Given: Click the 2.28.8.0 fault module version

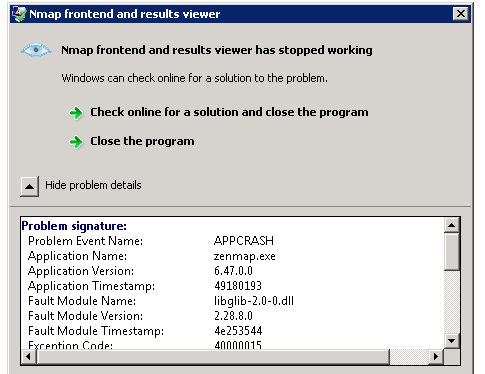Looking at the screenshot, I should (x=233, y=316).
